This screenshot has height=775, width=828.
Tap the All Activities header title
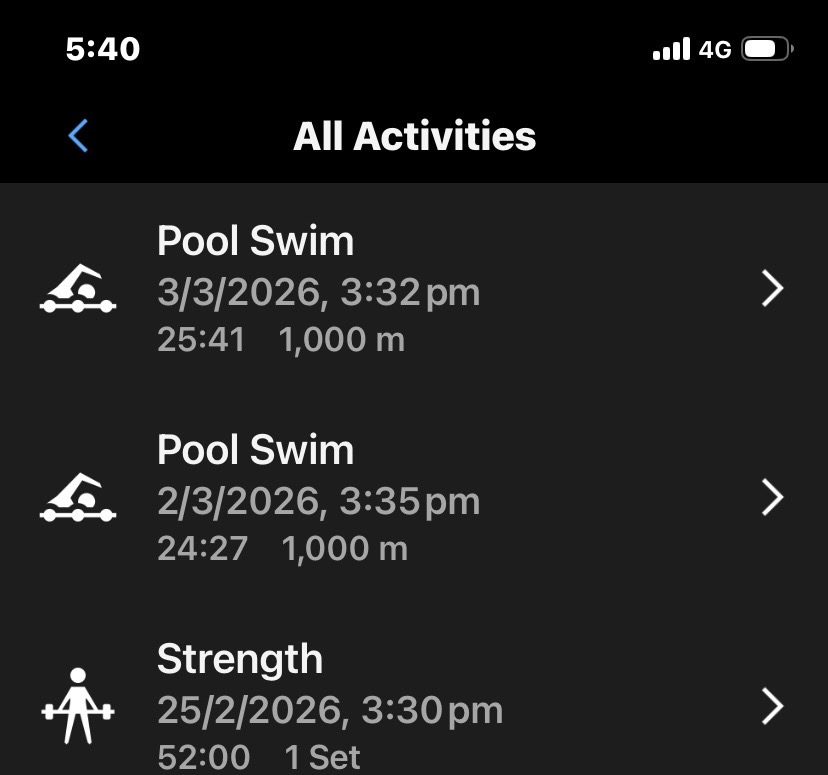click(x=414, y=136)
